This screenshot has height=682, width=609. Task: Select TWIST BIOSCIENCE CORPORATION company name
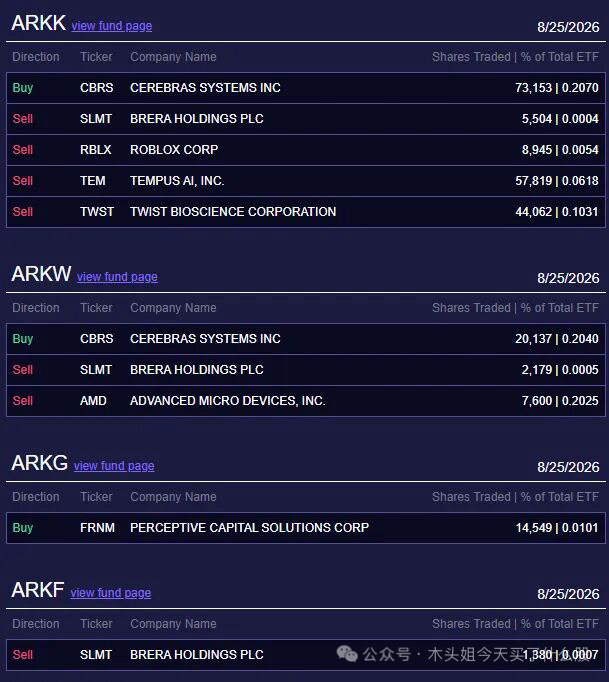click(233, 212)
